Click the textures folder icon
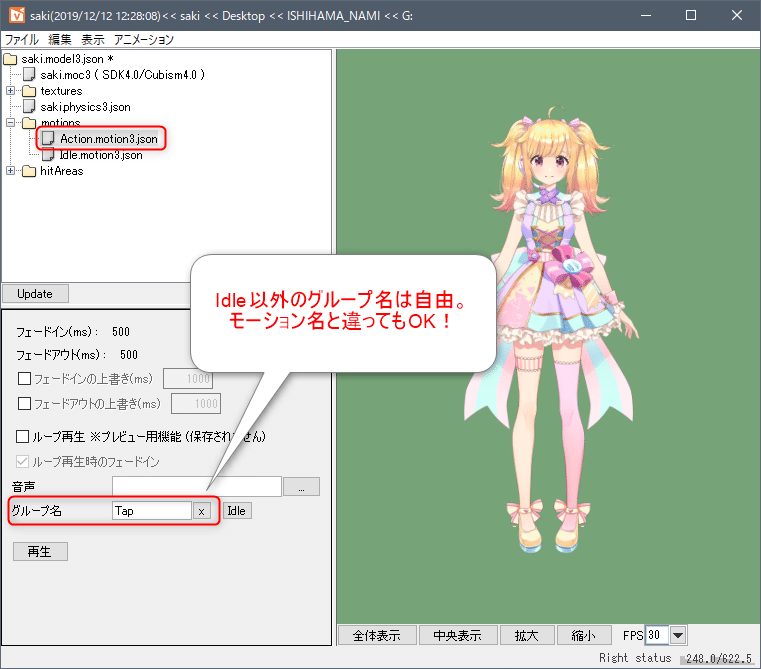The width and height of the screenshot is (761, 669). click(29, 91)
